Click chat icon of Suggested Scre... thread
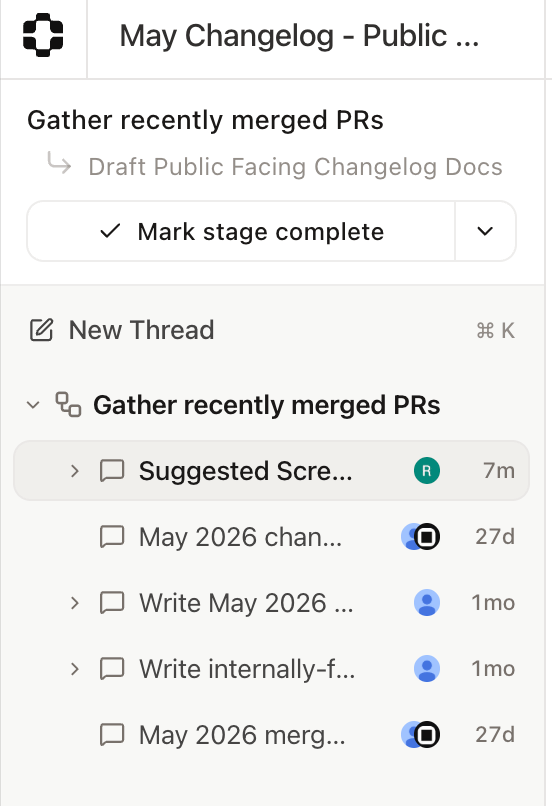The width and height of the screenshot is (552, 806). (112, 471)
